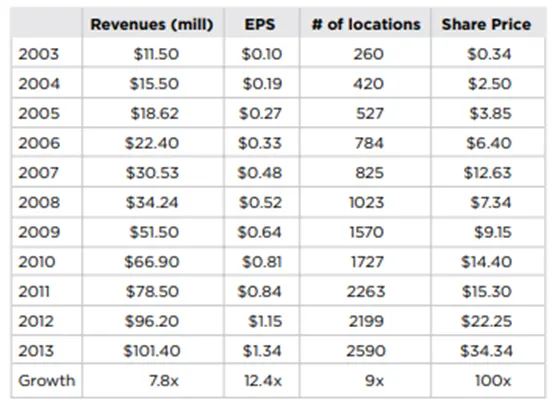Viewport: 552px width, 400px height.
Task: Click locations count '527'
Action: (x=370, y=113)
